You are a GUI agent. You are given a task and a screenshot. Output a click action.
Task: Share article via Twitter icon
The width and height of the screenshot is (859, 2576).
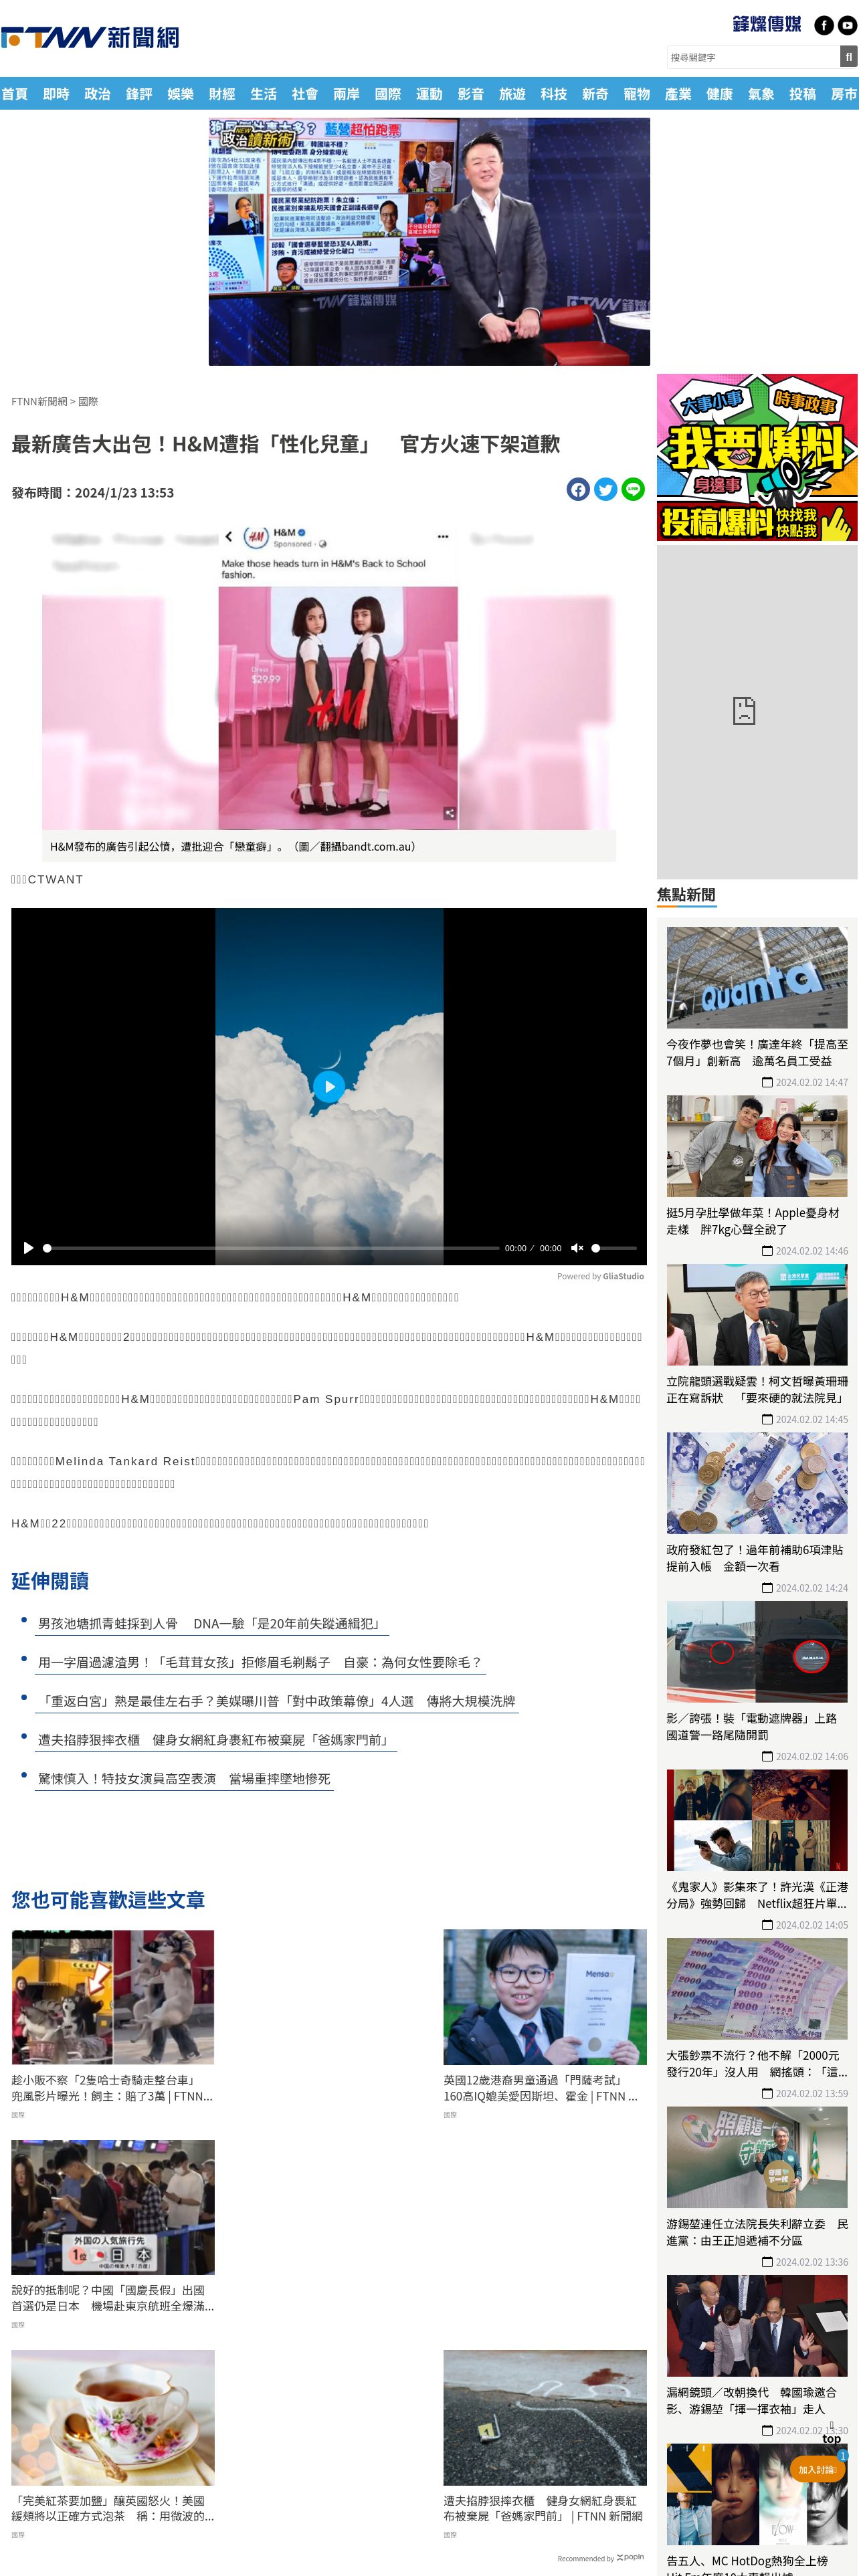click(x=605, y=489)
